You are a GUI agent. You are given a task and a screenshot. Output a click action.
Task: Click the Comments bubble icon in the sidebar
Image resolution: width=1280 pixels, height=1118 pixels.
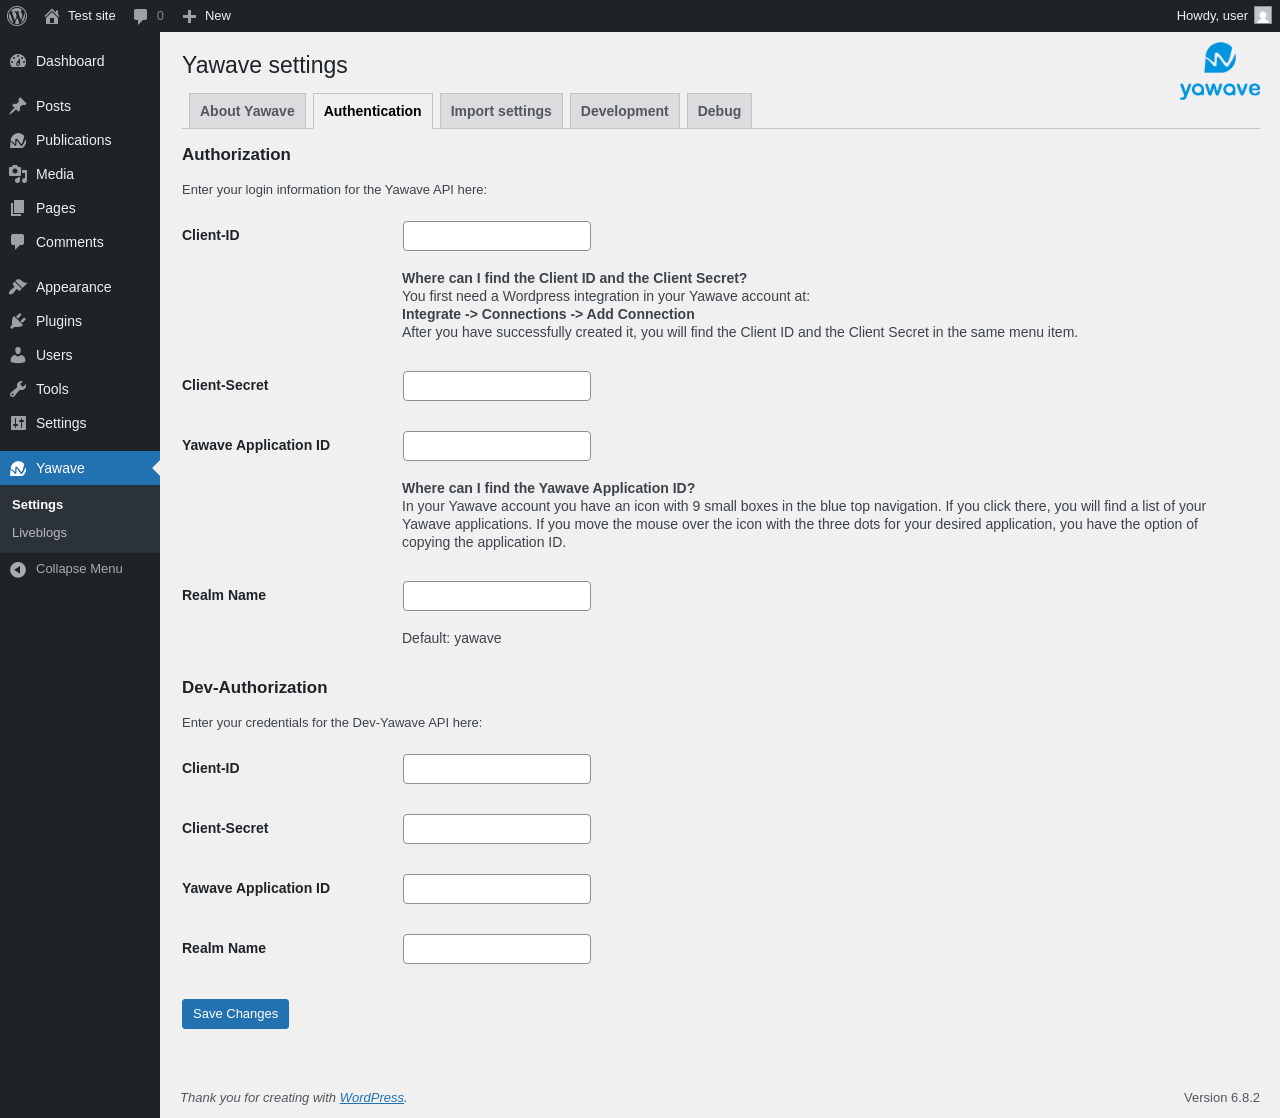click(18, 242)
